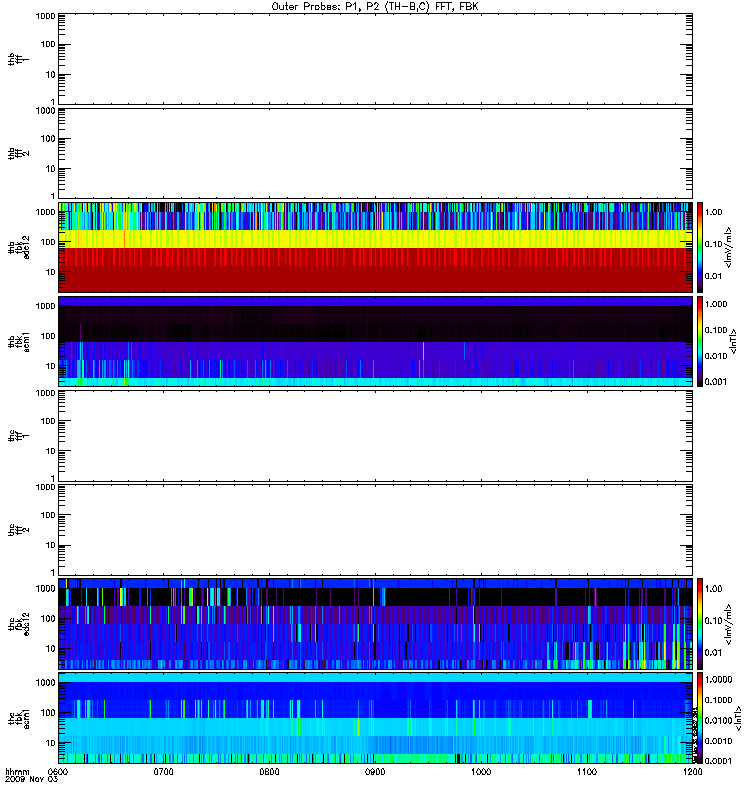Select the empty thc fff 1 plot panel
The width and height of the screenshot is (750, 800).
point(375,436)
